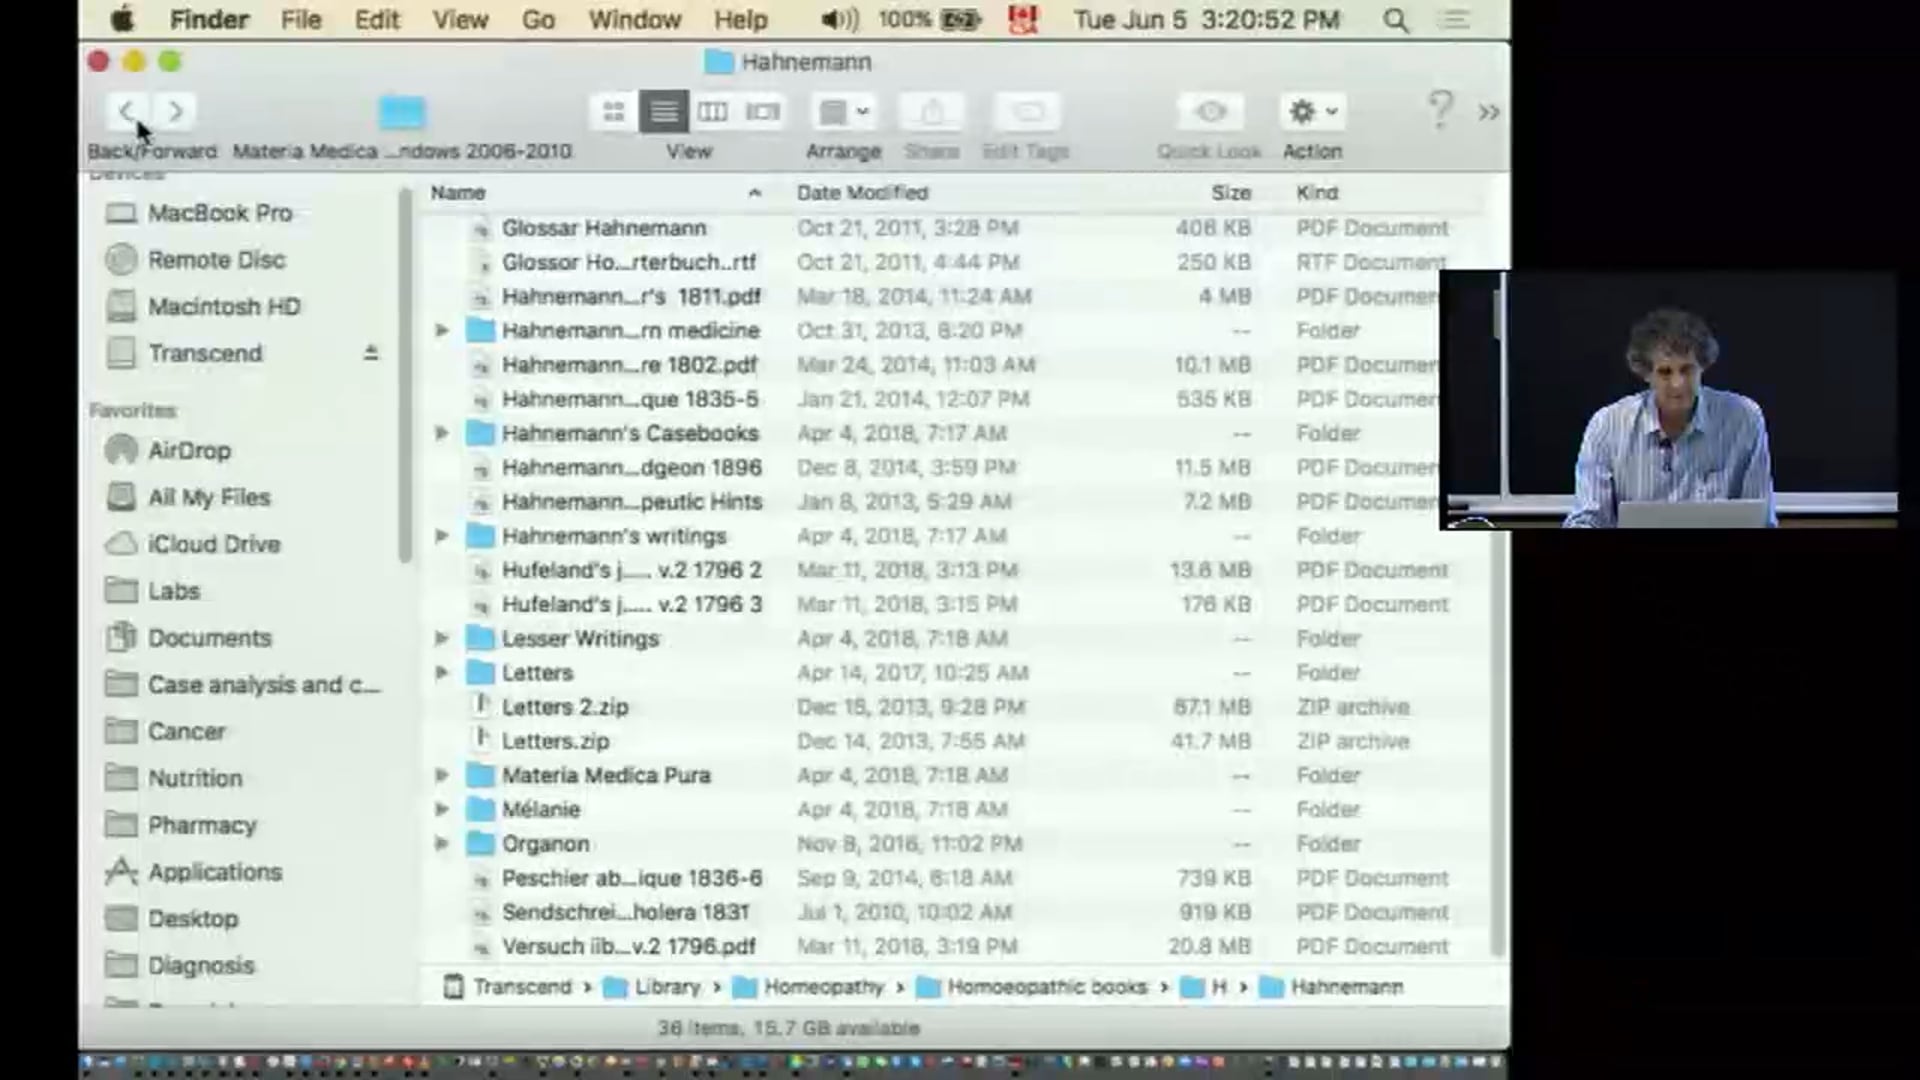Click the Quick Look eye icon

coord(1210,112)
